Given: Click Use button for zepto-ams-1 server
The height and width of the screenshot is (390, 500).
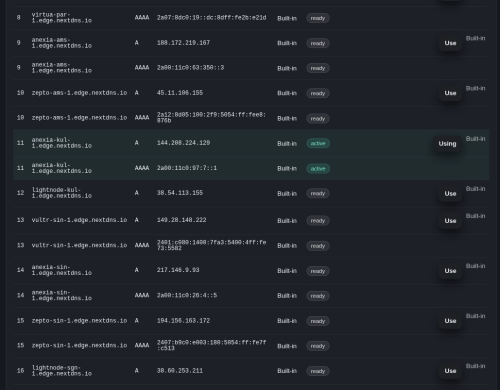Looking at the screenshot, I should [x=450, y=93].
